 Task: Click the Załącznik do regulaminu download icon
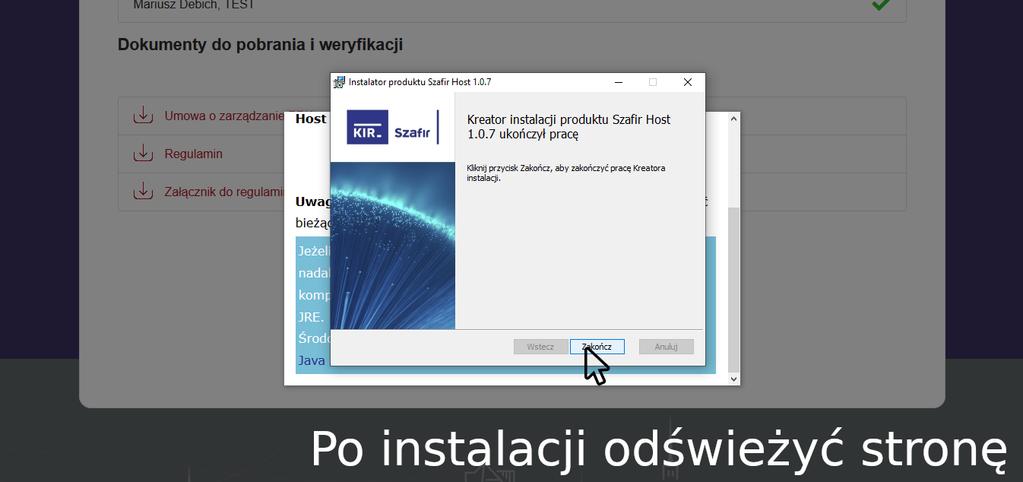pyautogui.click(x=142, y=191)
